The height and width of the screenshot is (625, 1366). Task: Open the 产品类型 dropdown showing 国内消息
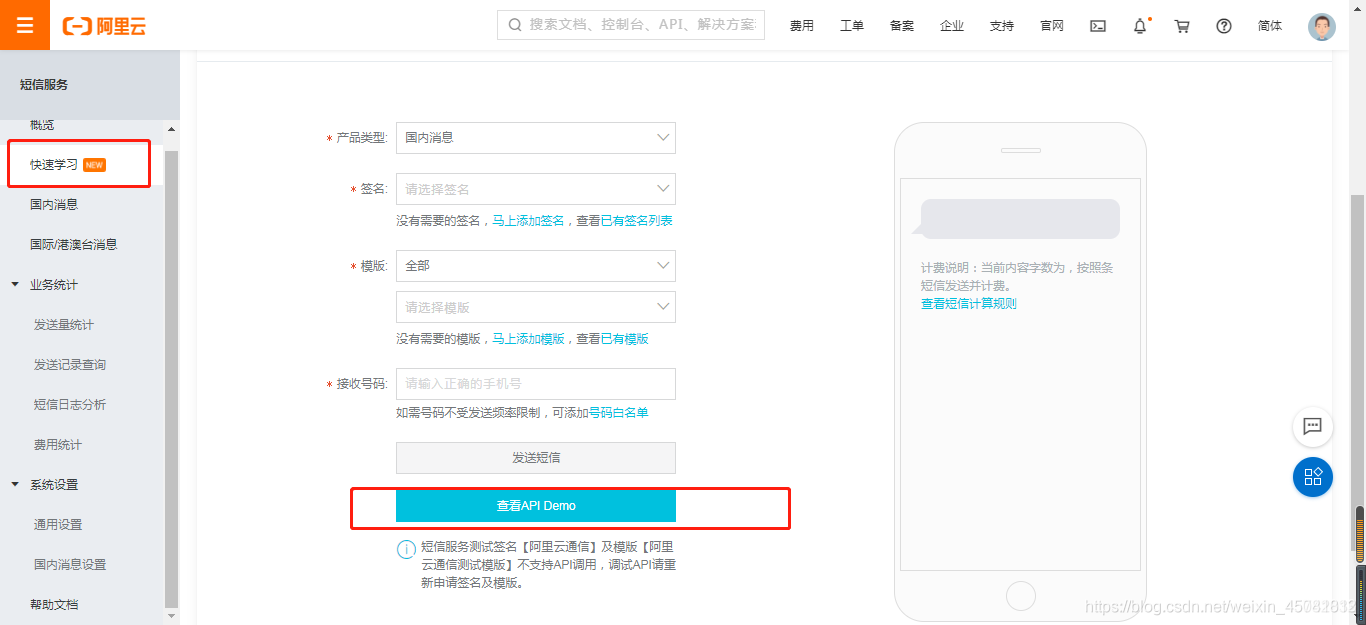[536, 138]
